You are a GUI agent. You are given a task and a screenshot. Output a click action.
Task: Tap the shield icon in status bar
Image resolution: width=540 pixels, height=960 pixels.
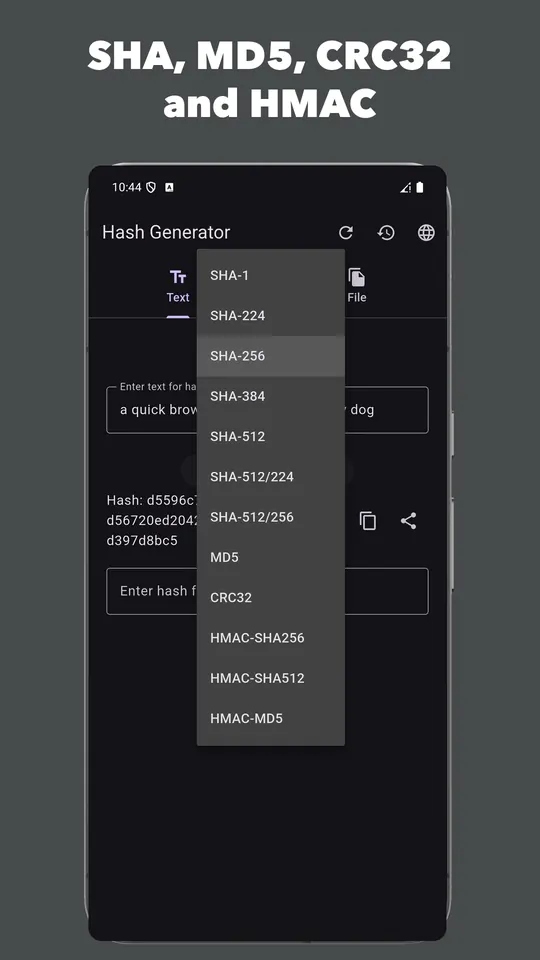(x=151, y=187)
